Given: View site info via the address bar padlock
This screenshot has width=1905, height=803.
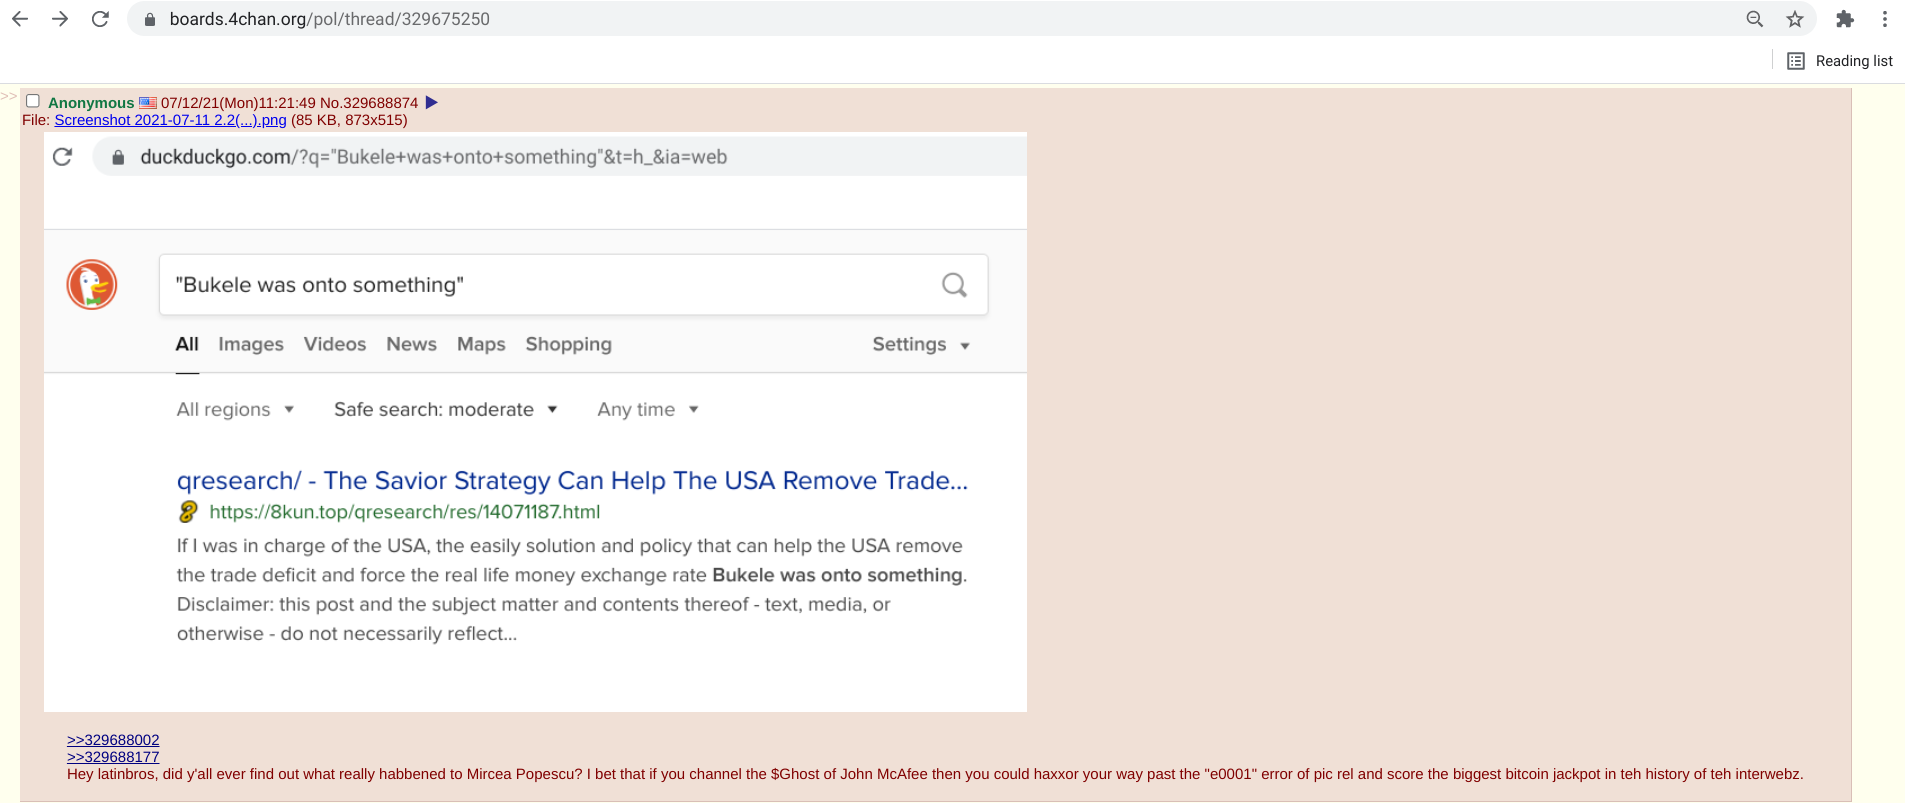Looking at the screenshot, I should click(150, 19).
